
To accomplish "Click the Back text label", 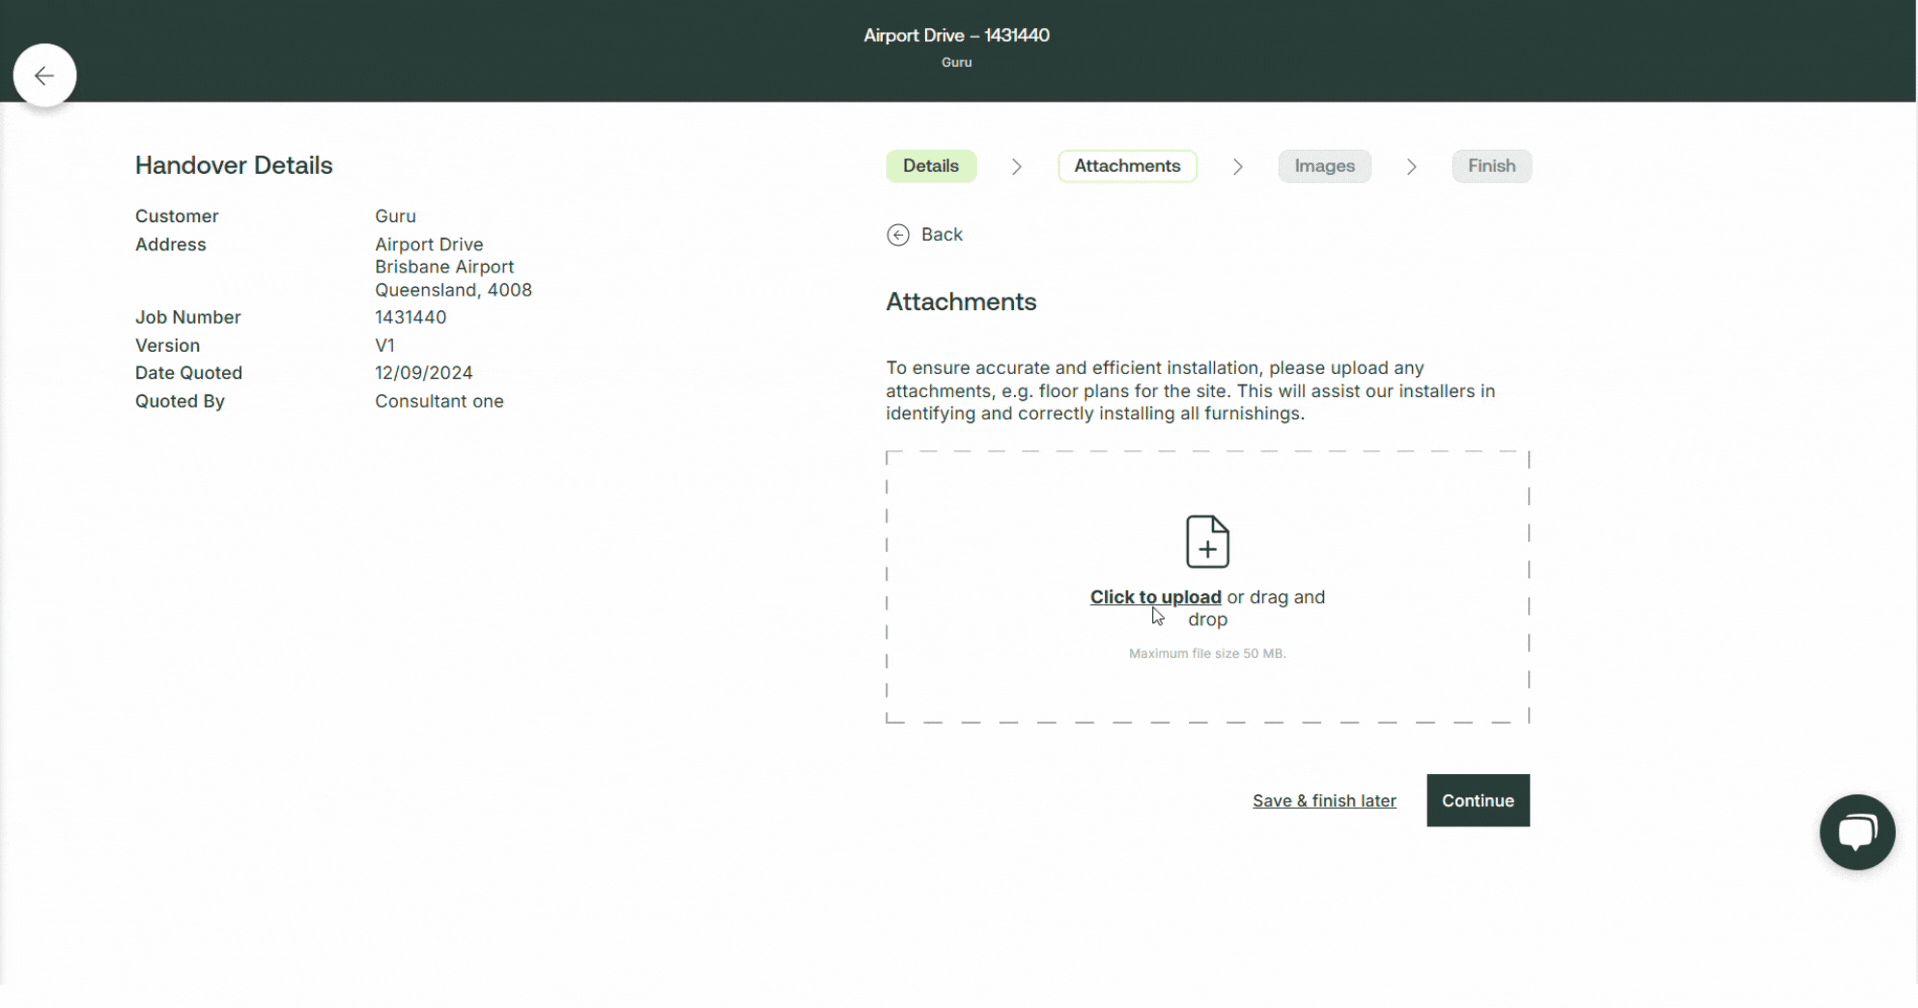I will click(x=941, y=235).
